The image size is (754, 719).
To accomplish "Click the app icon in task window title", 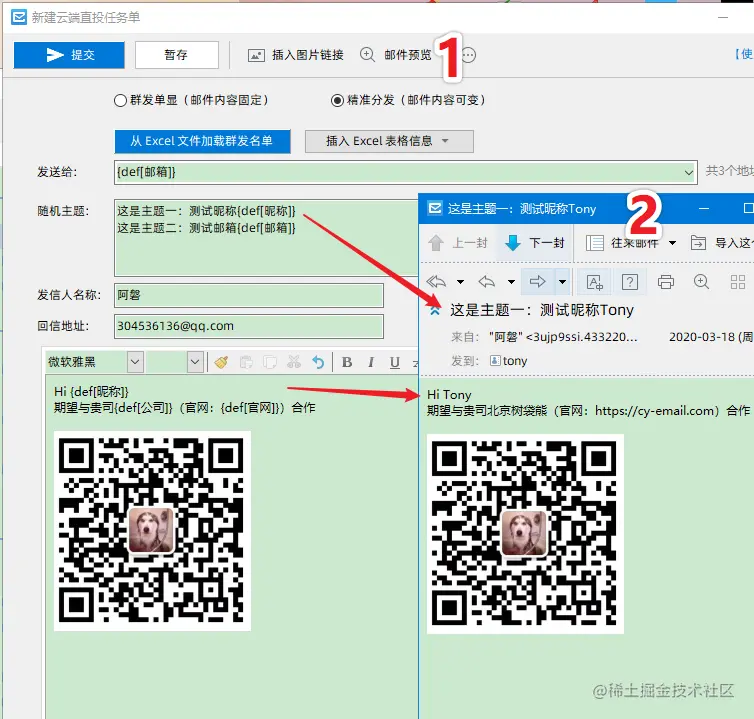I will coord(19,17).
